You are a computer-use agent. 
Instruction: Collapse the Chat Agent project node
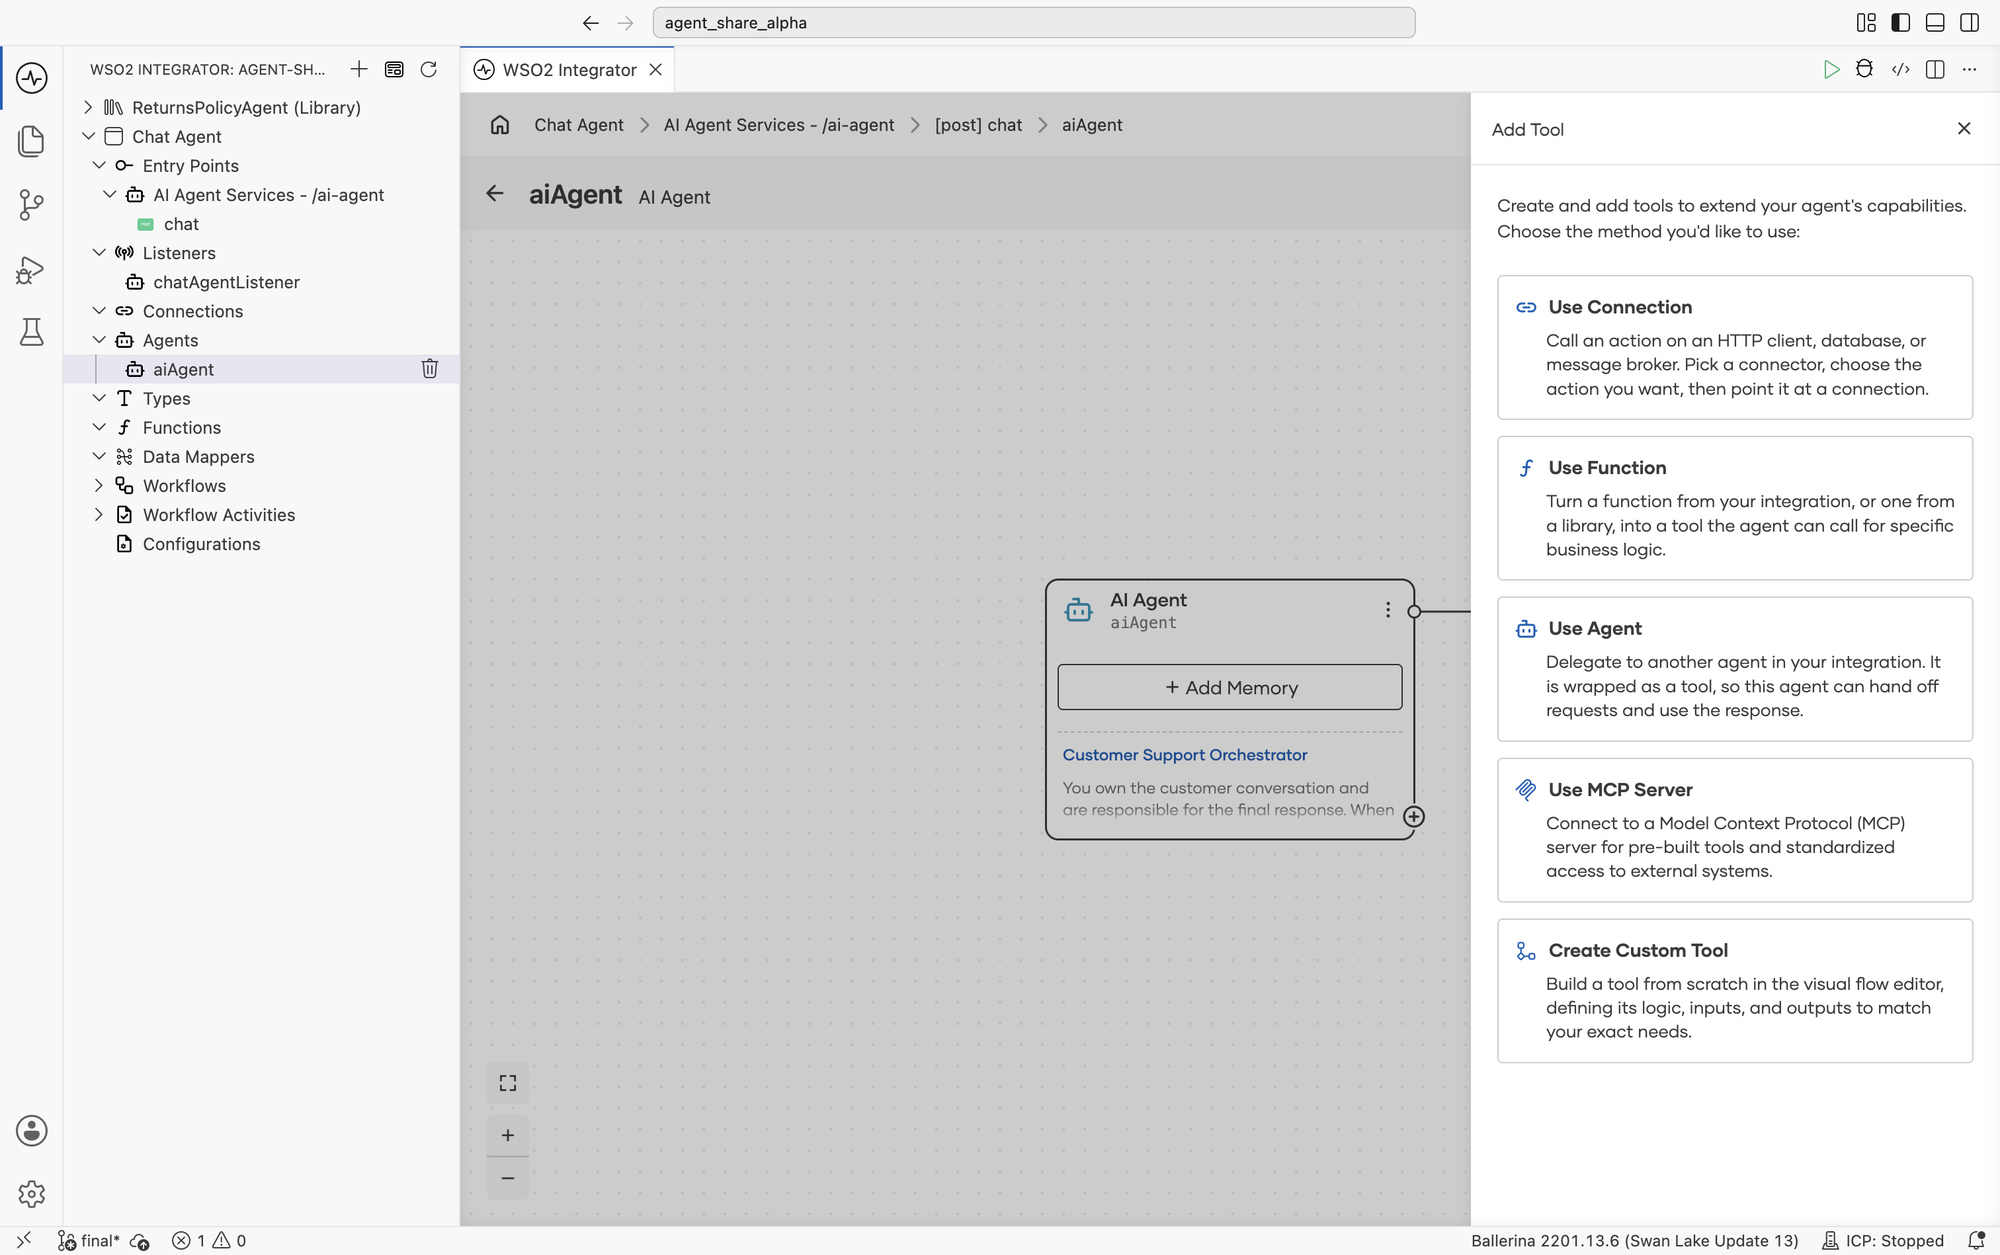88,136
